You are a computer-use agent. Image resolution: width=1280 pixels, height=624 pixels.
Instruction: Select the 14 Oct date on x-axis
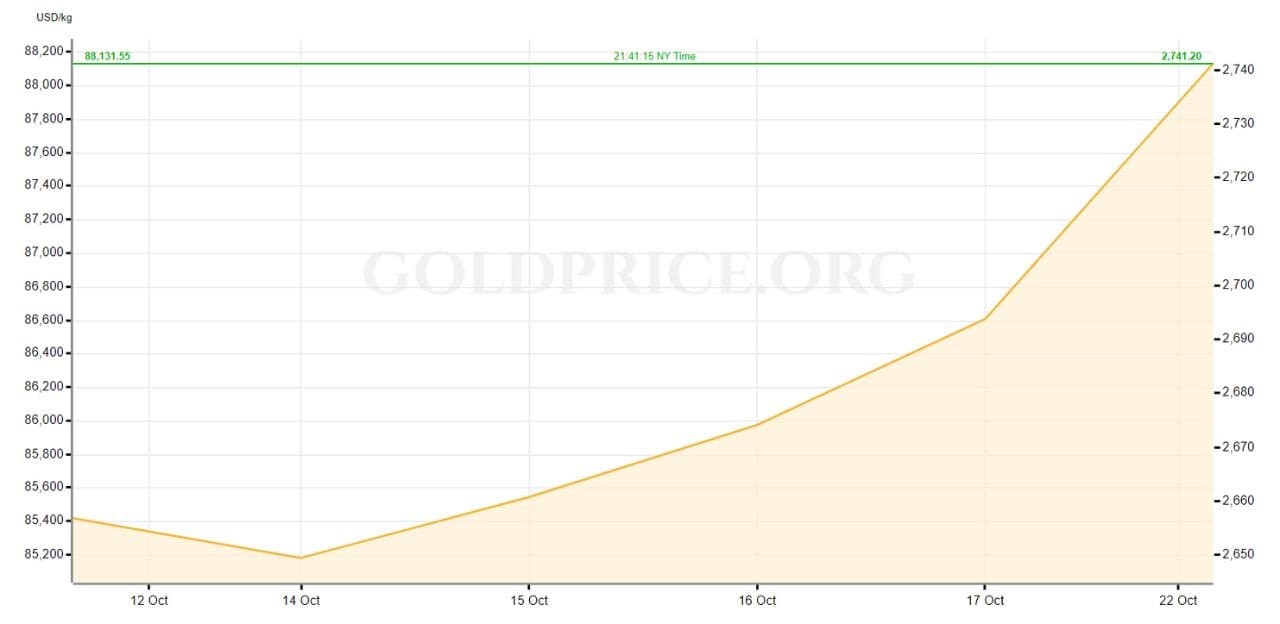(301, 600)
